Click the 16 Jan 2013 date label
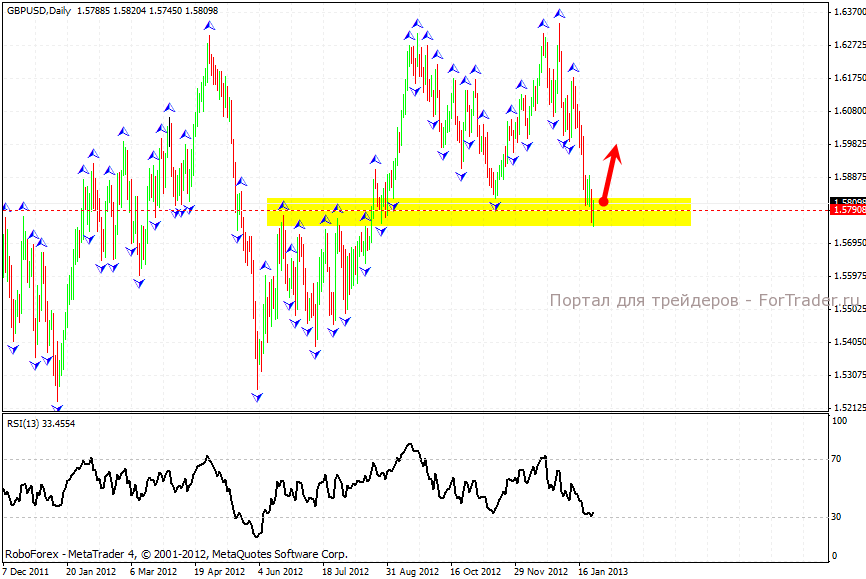Screen dimensions: 866x579 pyautogui.click(x=603, y=572)
